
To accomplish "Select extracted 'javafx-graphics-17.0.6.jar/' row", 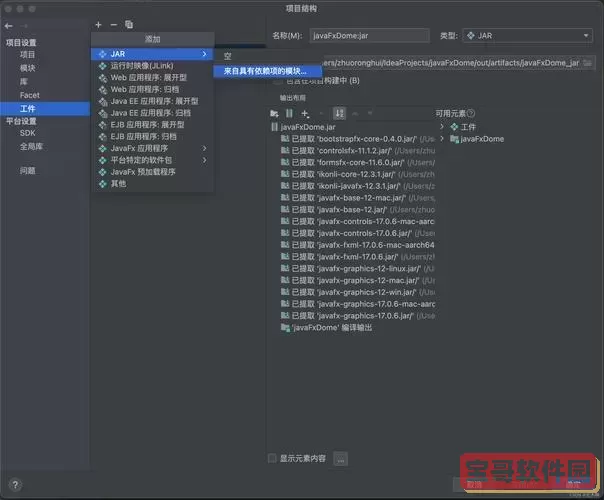I will pos(358,316).
